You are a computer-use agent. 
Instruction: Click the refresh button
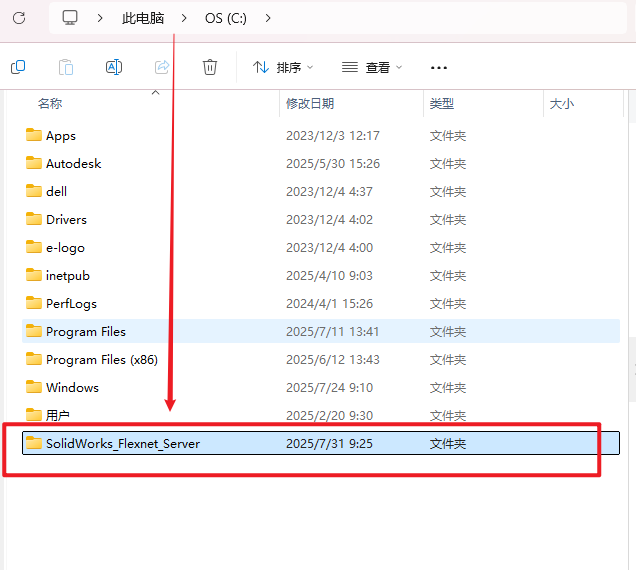pyautogui.click(x=19, y=18)
